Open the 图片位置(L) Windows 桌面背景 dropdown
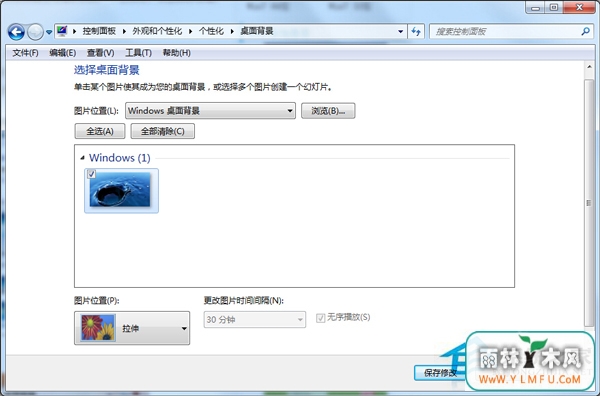Viewport: 600px width, 396px height. [210, 111]
